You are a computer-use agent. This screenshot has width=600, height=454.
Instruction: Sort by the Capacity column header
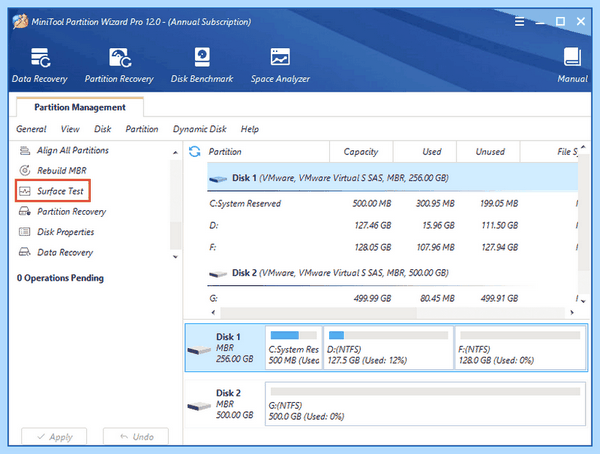[x=361, y=152]
